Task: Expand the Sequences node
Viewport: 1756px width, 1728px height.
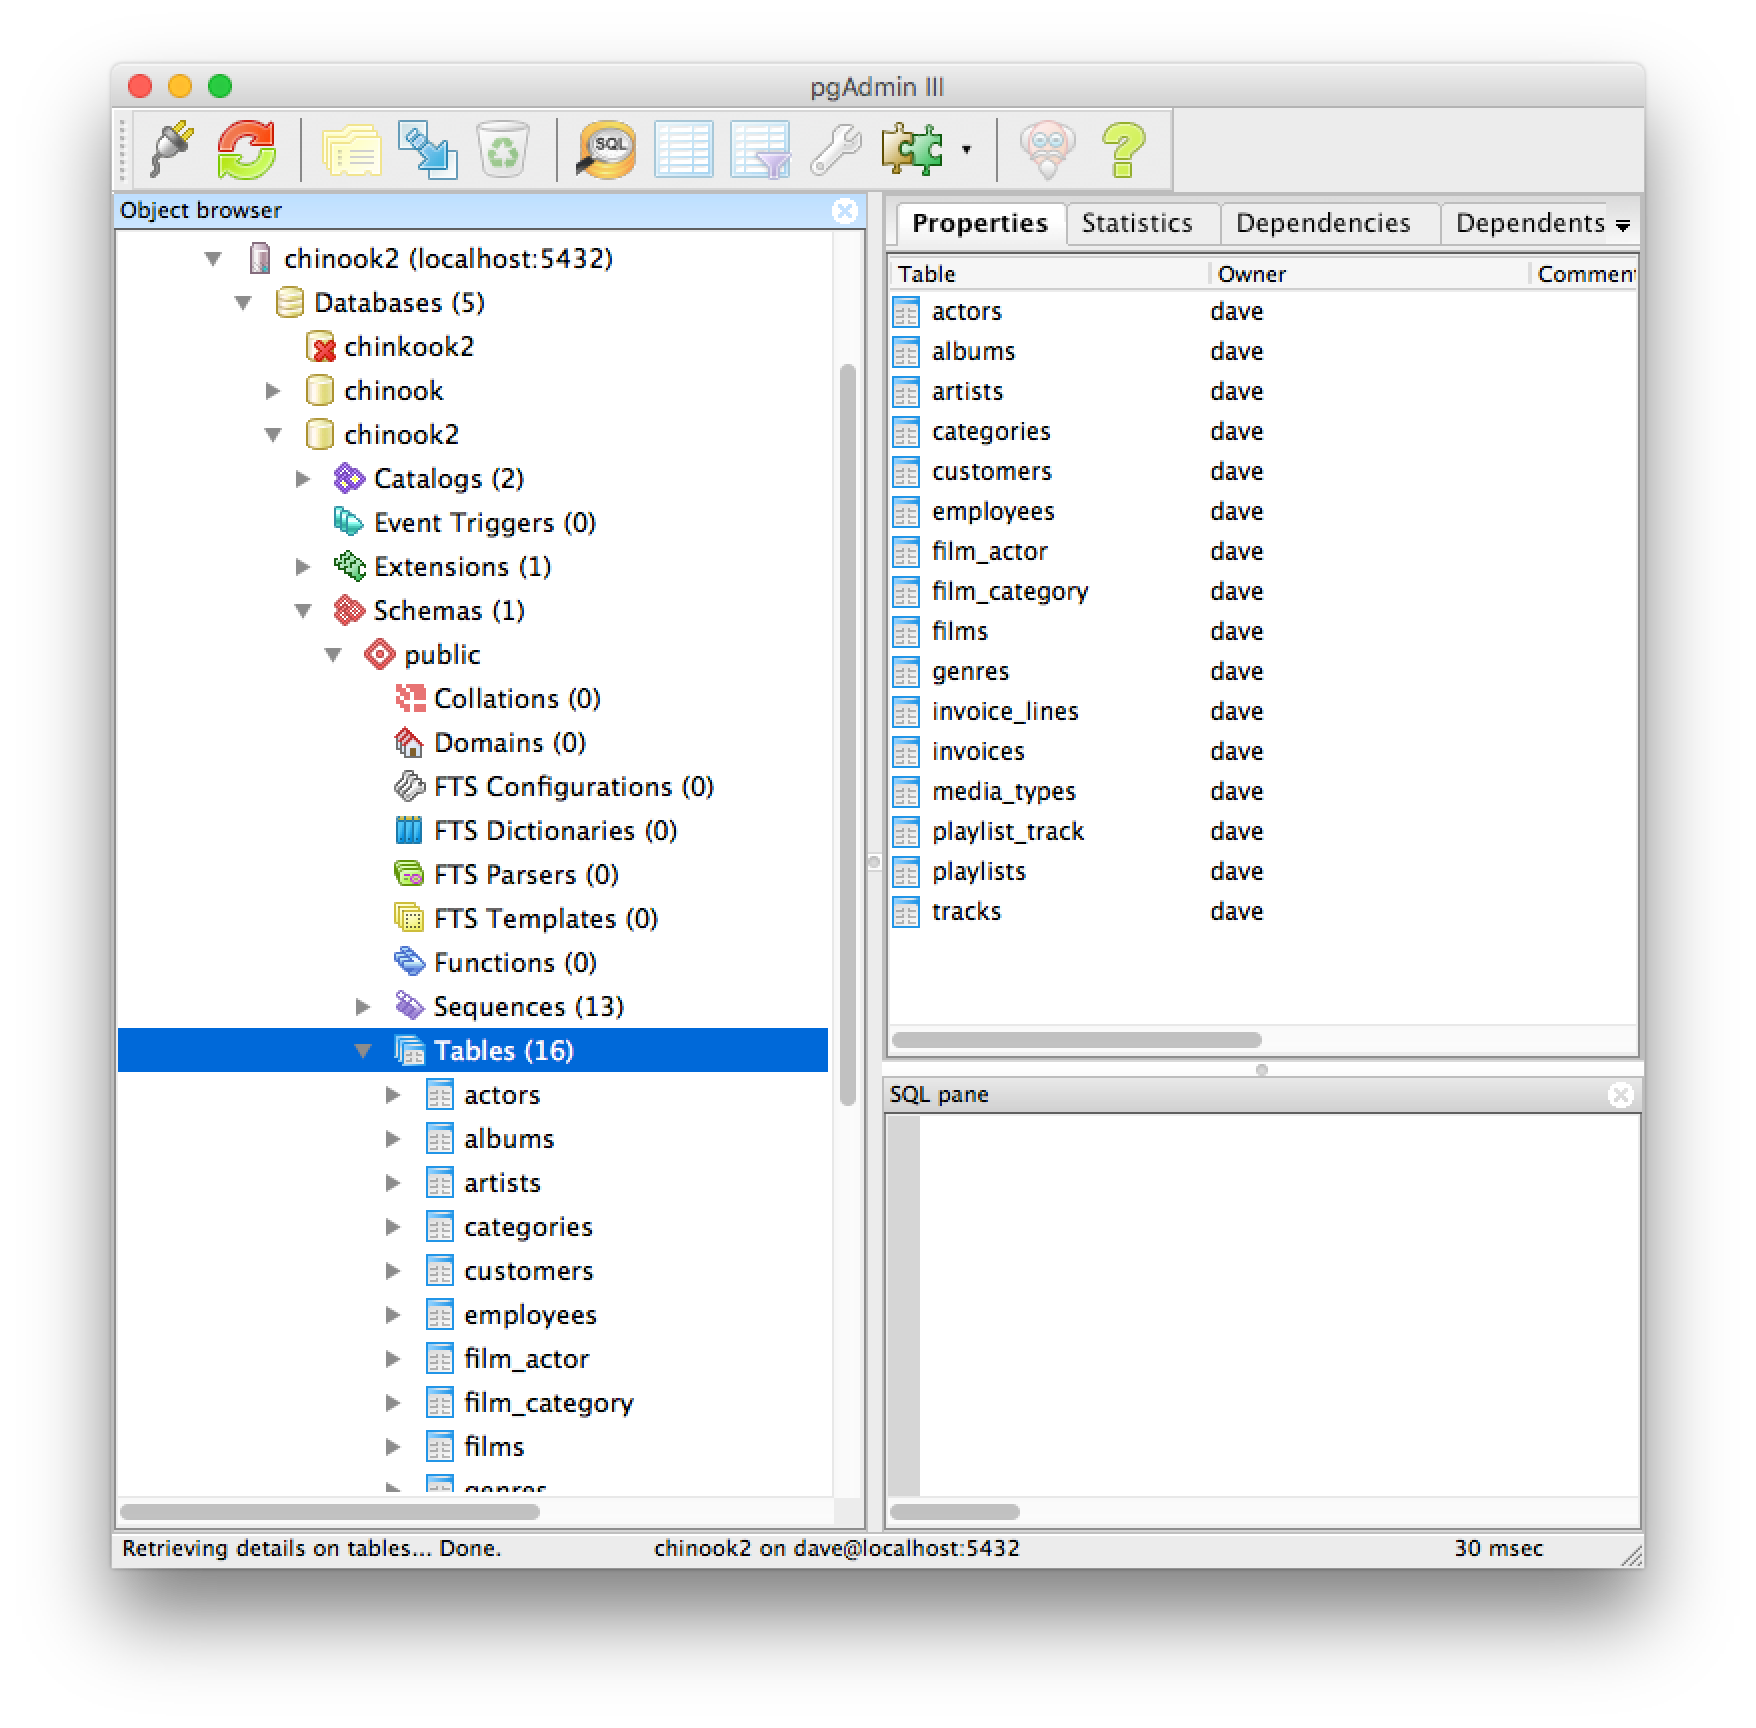Action: pyautogui.click(x=363, y=1006)
